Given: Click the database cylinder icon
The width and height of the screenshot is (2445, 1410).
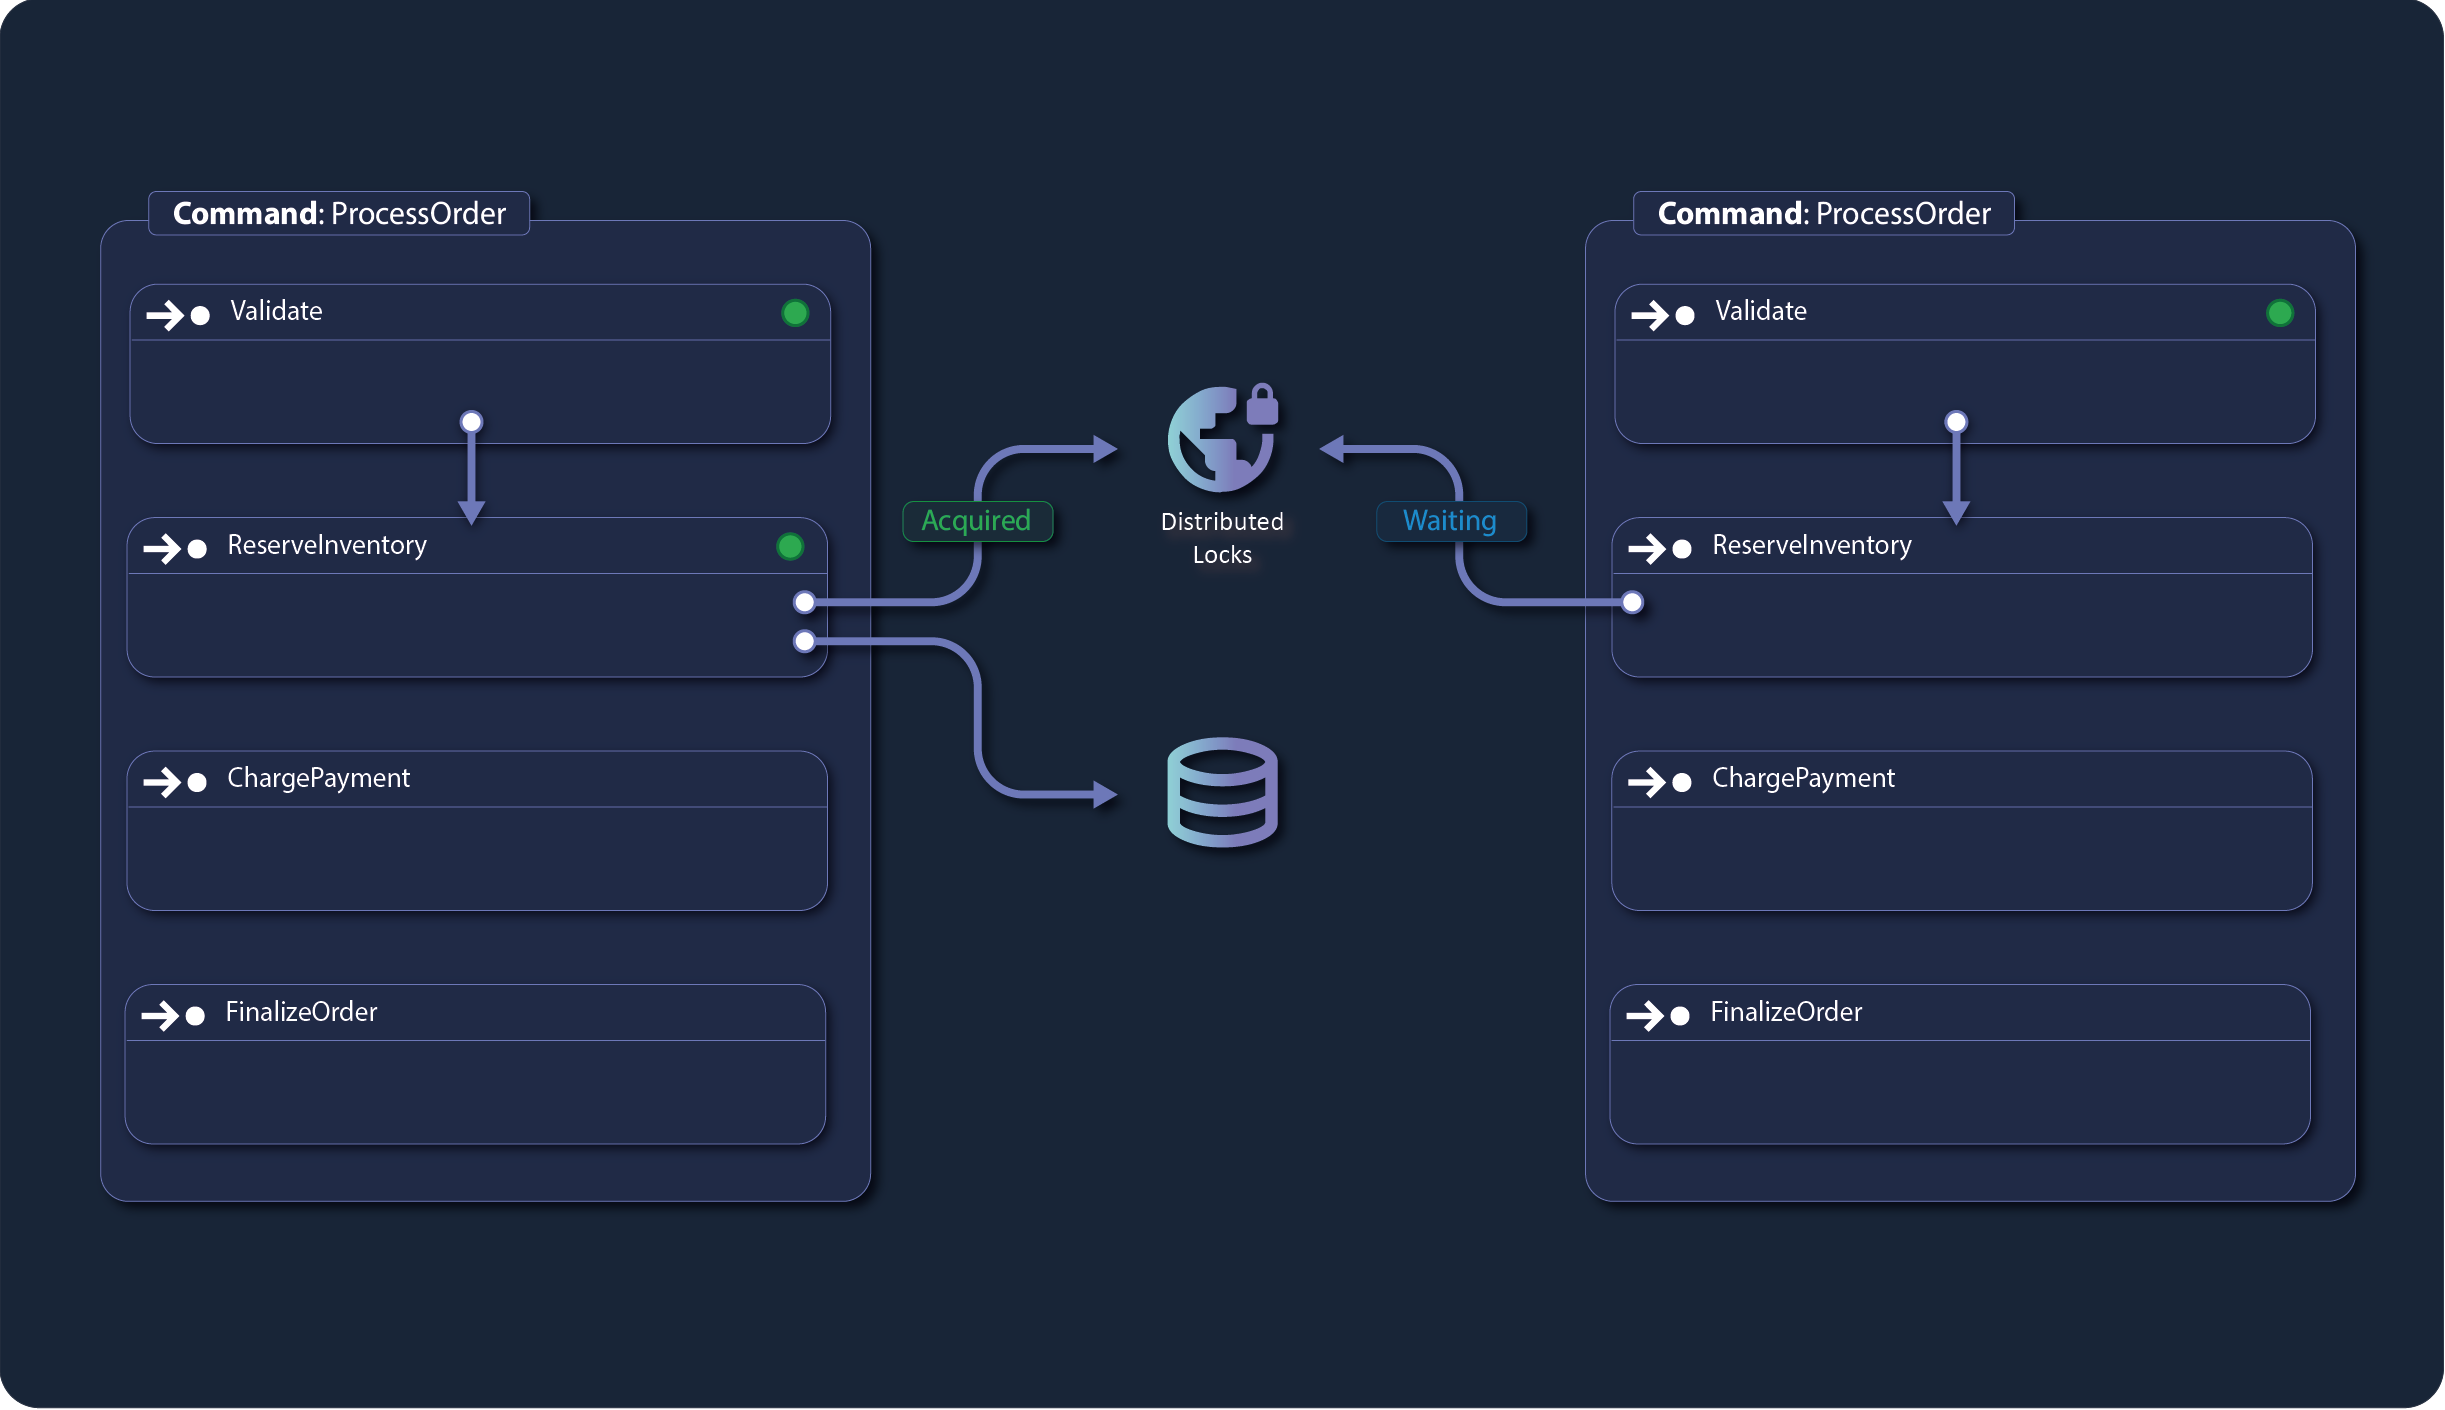Looking at the screenshot, I should coord(1222,792).
